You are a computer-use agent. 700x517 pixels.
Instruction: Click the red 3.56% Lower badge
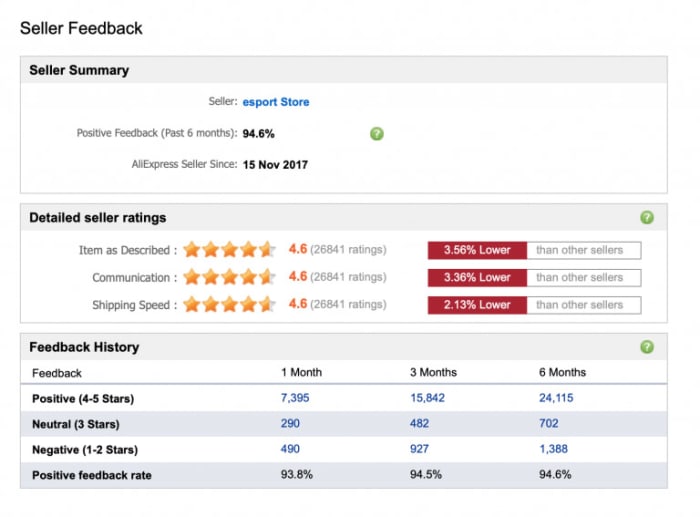pos(477,250)
